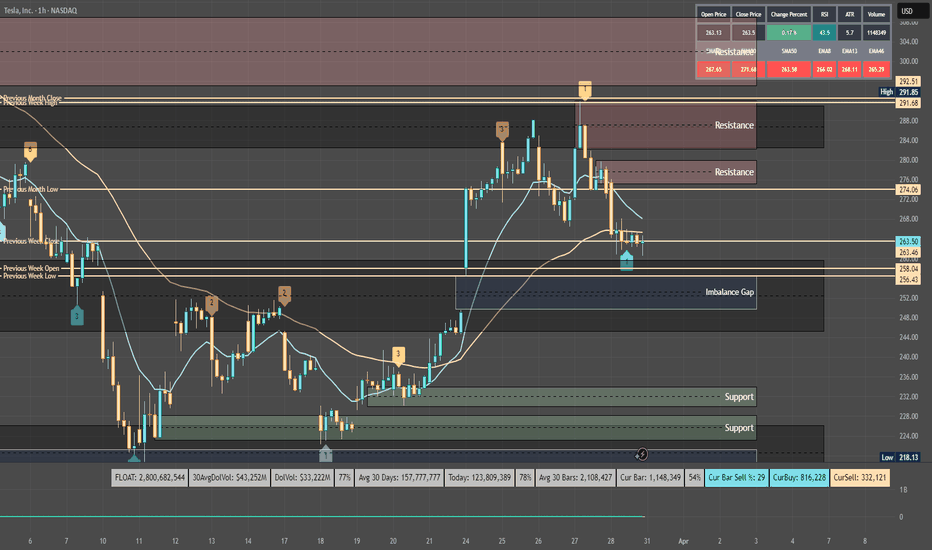The image size is (932, 550).
Task: Click the 30AvgDolVol: $43,252M stat
Action: tap(229, 477)
